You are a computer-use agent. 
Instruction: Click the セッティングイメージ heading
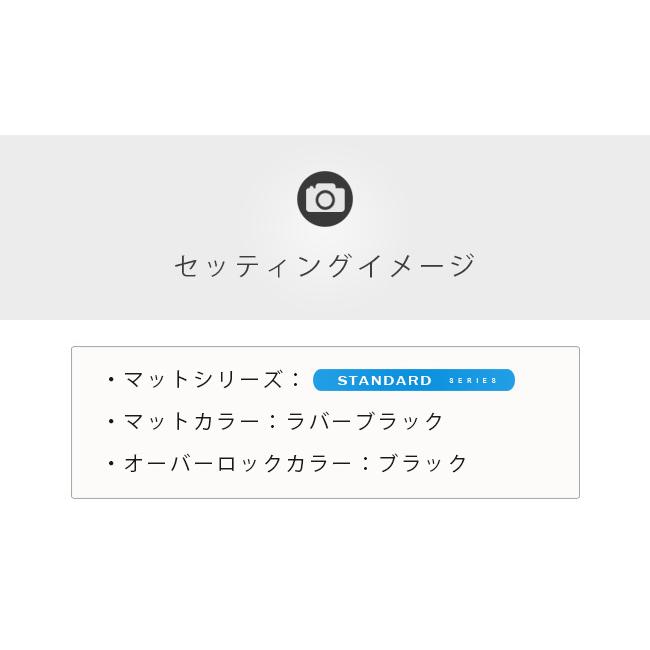coord(325,265)
